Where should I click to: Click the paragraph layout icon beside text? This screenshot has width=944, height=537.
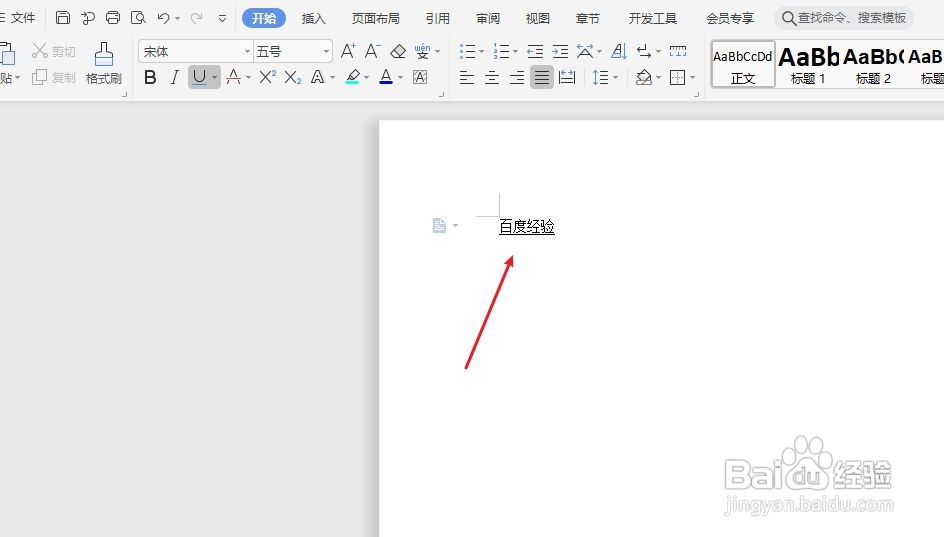pos(439,226)
